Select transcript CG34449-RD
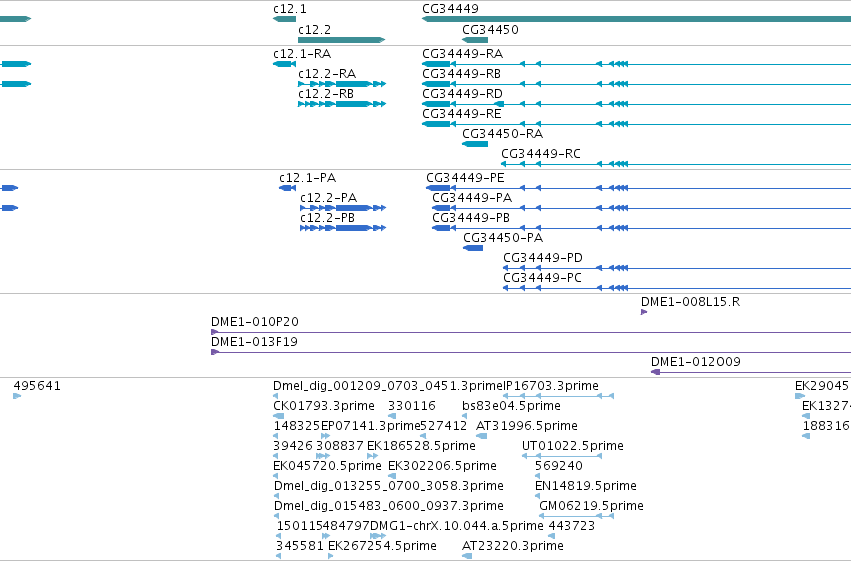The height and width of the screenshot is (561, 851). (636, 104)
